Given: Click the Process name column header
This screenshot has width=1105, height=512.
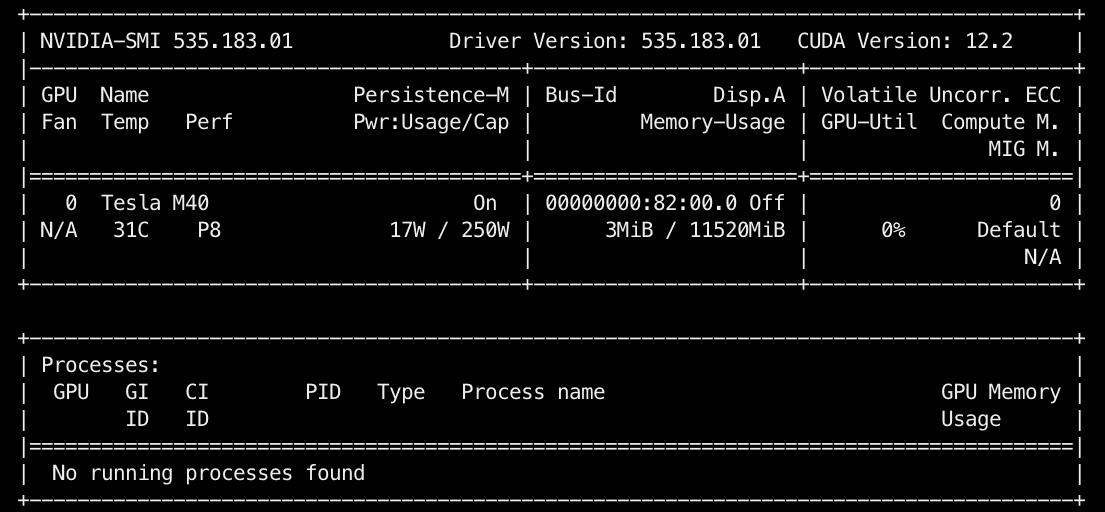Looking at the screenshot, I should pyautogui.click(x=533, y=392).
